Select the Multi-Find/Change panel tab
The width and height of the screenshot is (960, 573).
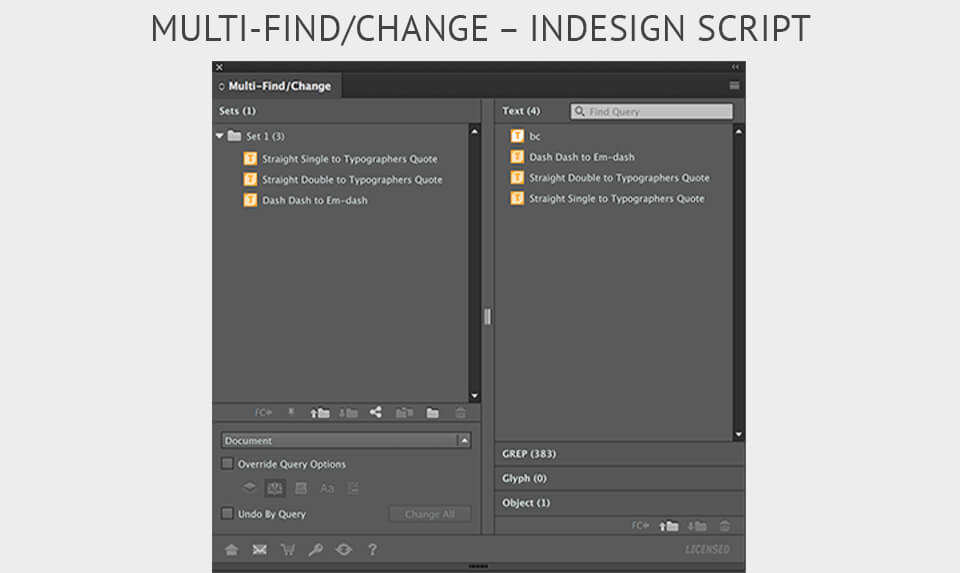[x=277, y=86]
